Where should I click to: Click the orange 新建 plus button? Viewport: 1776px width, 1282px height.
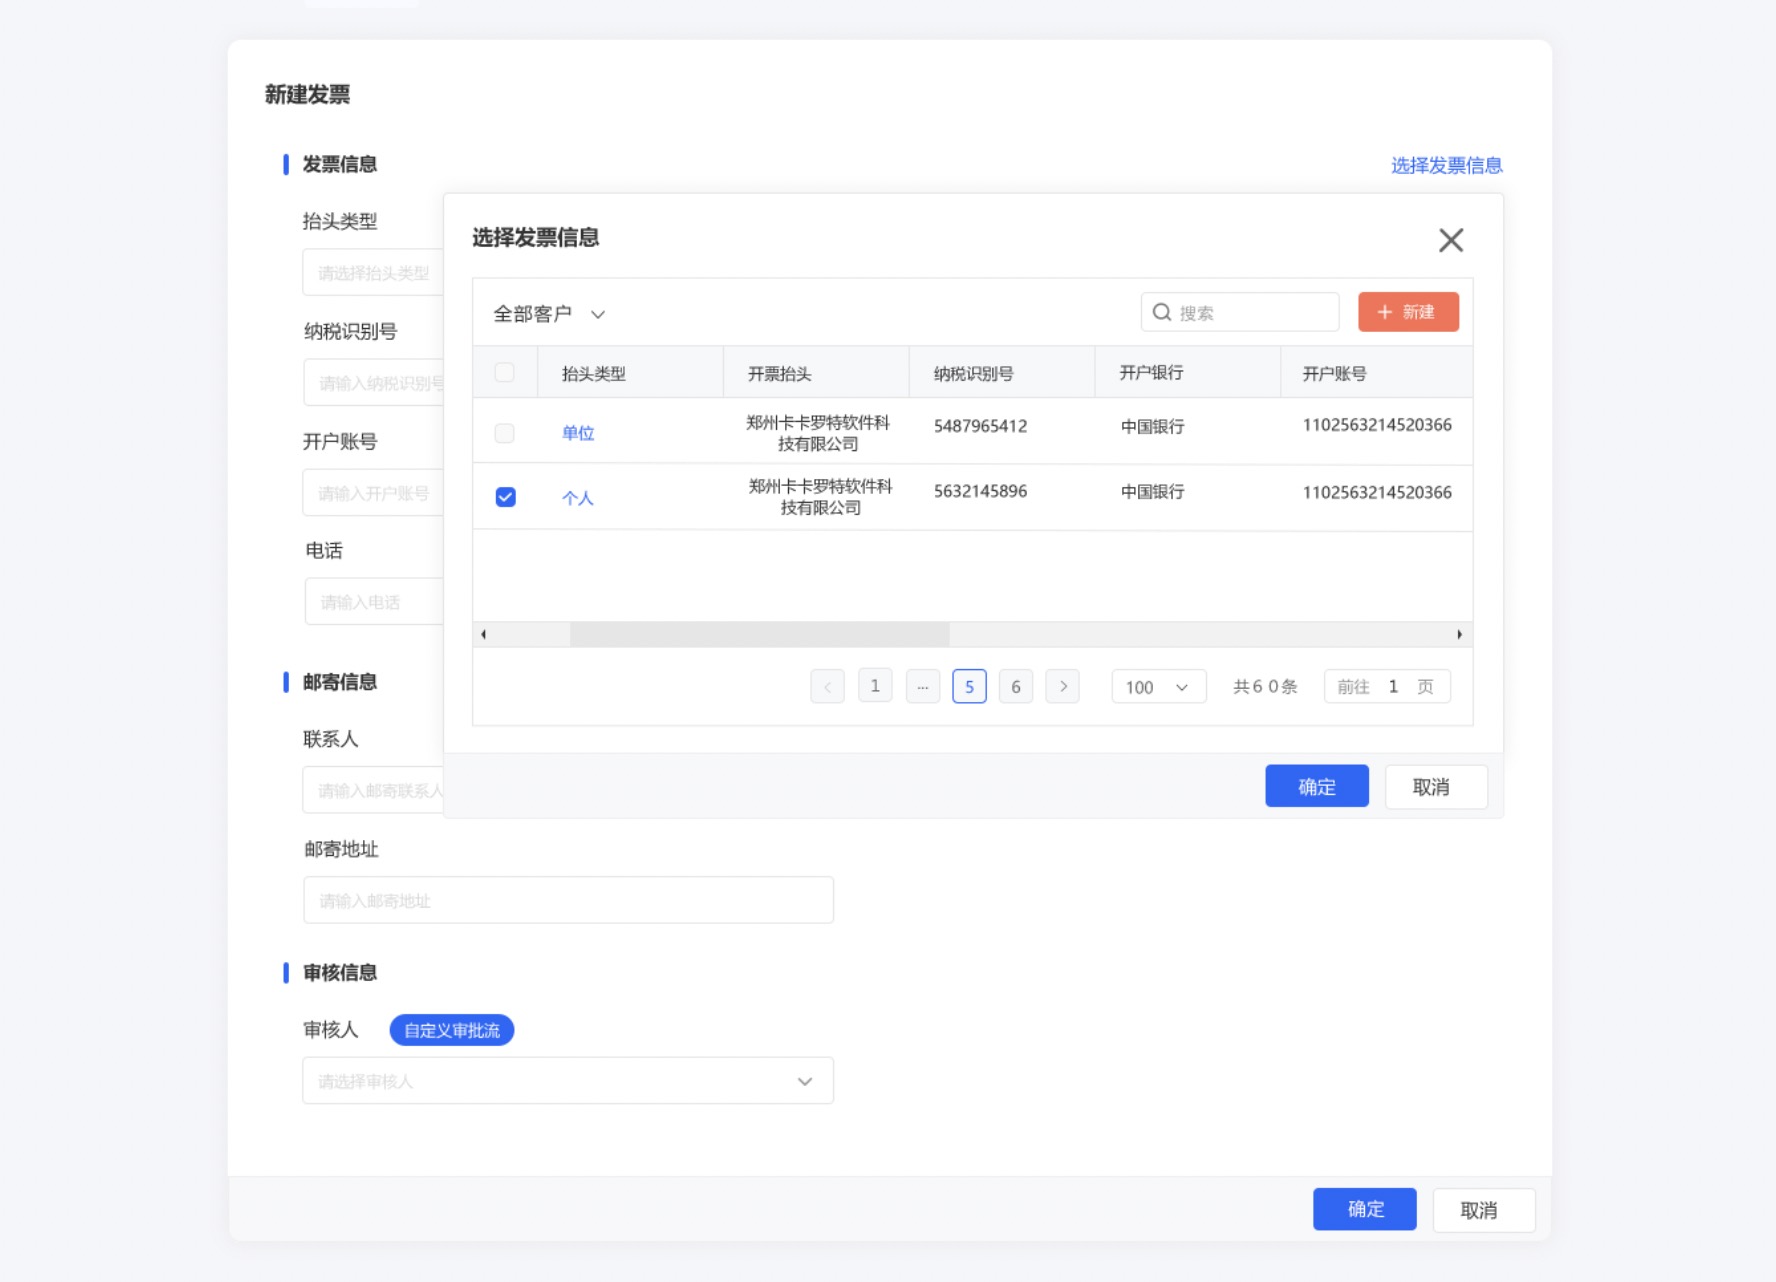coord(1407,312)
